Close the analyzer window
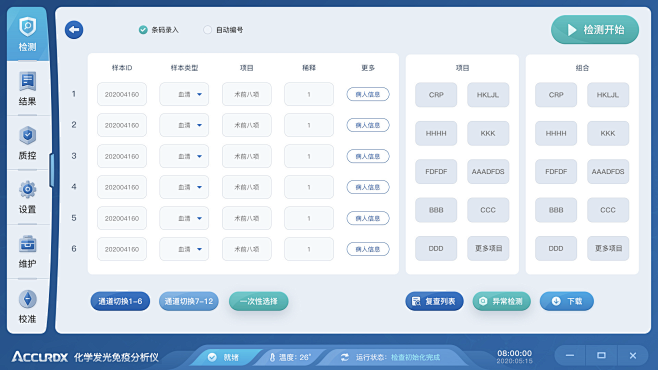 coord(633,356)
